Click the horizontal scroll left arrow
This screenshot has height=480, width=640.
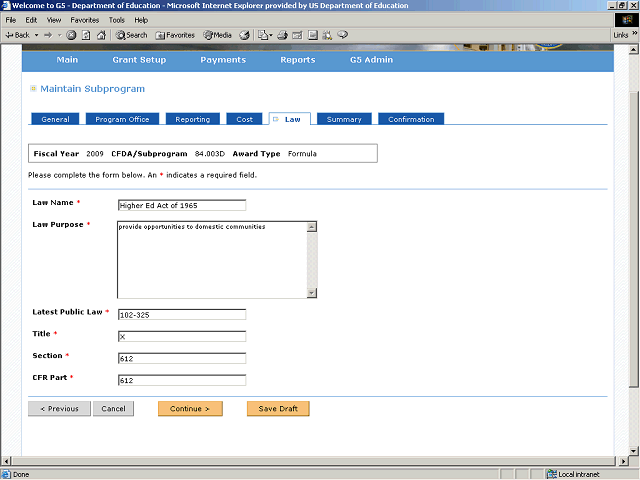(6, 461)
